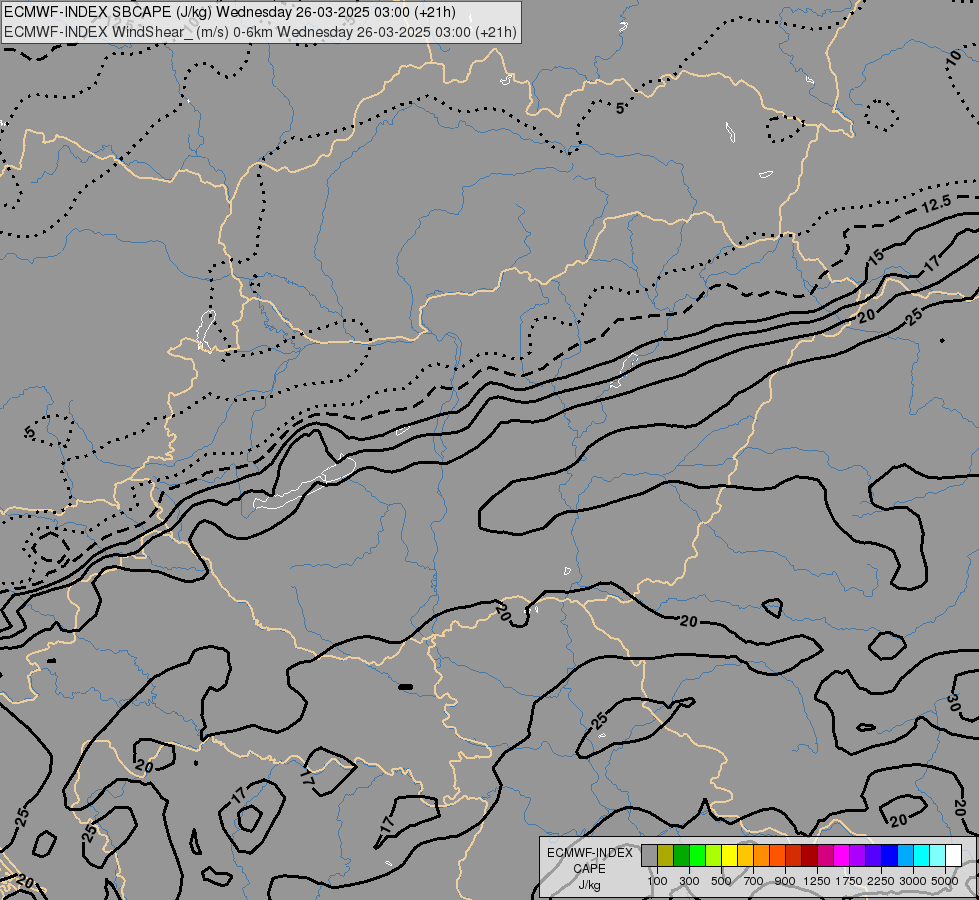Click the 3000 legend tick label
Viewport: 979px width, 900px height.
coord(913,881)
